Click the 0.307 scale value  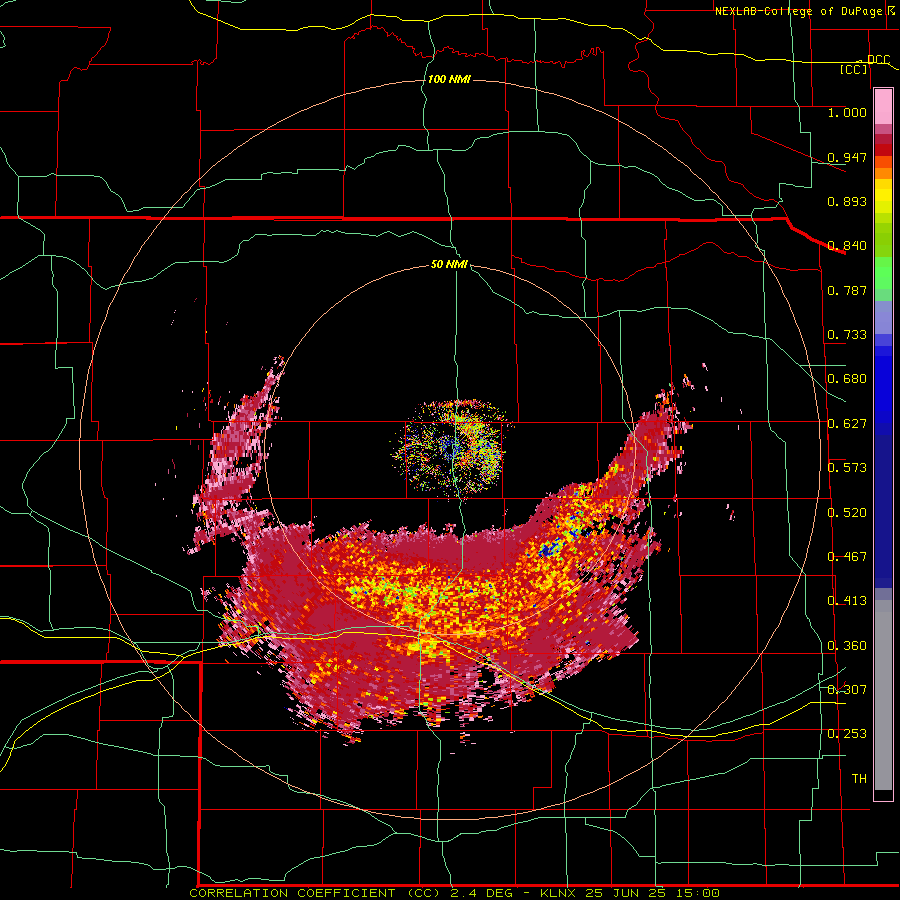pos(847,690)
